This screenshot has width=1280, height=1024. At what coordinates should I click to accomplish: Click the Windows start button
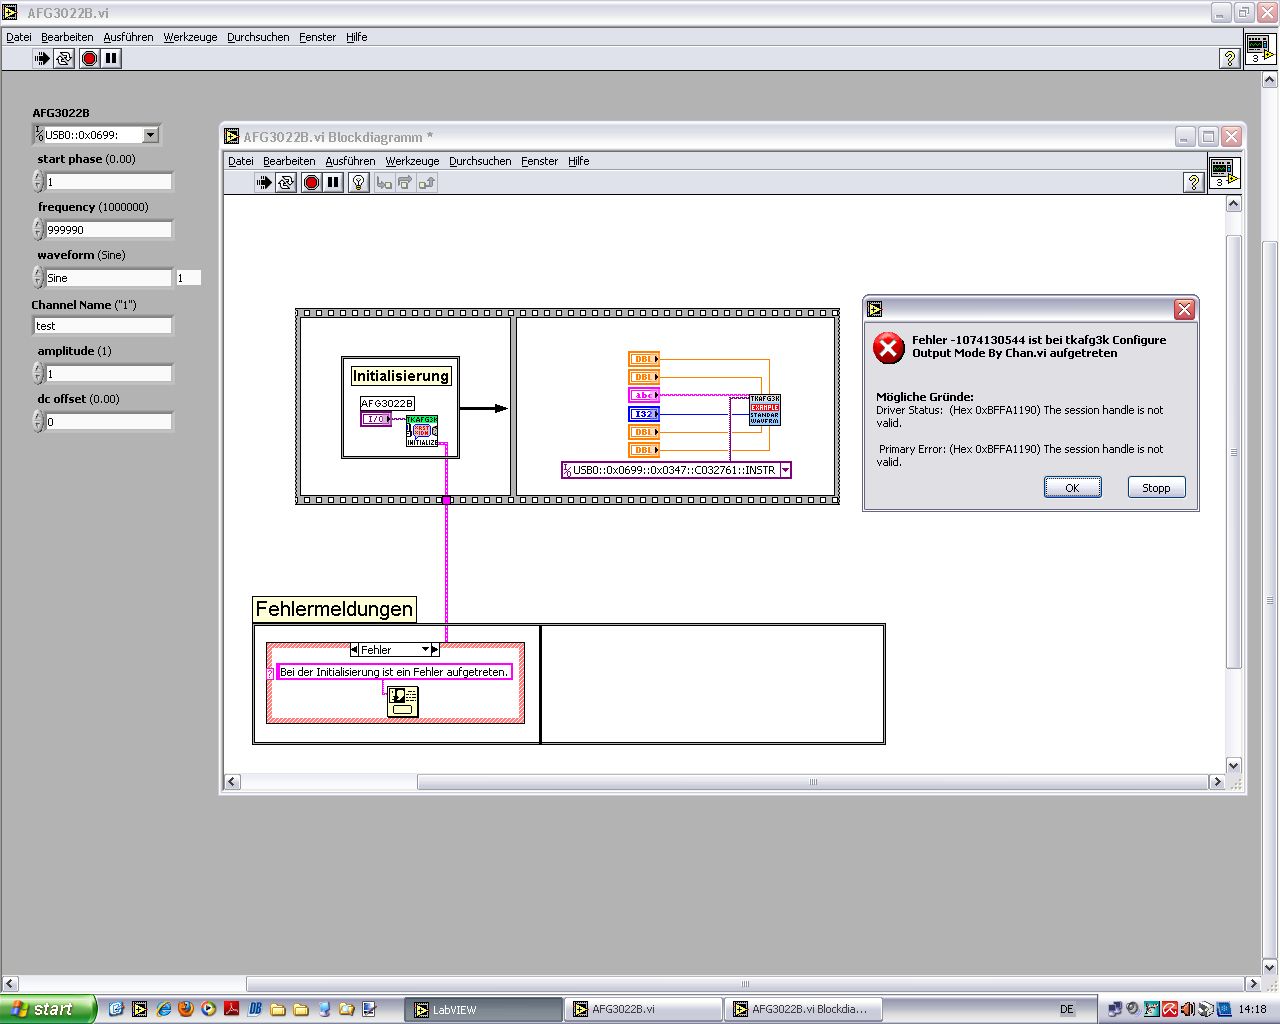pyautogui.click(x=48, y=1009)
